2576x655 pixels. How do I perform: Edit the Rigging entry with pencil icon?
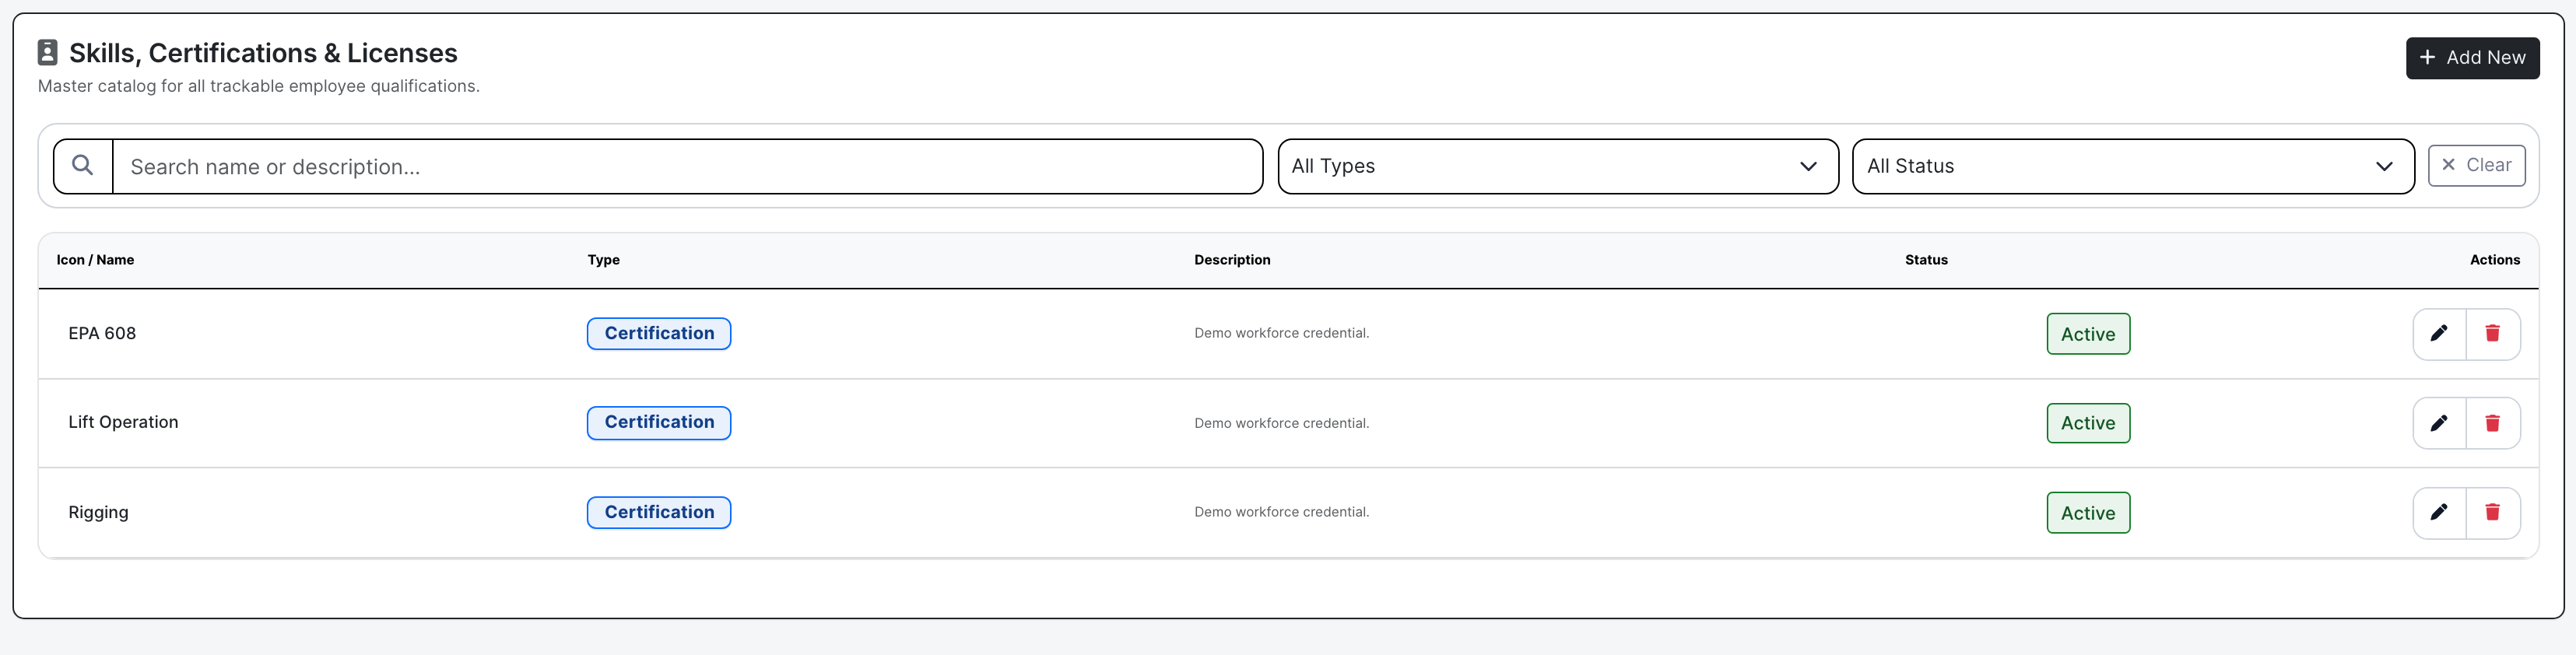(x=2439, y=512)
